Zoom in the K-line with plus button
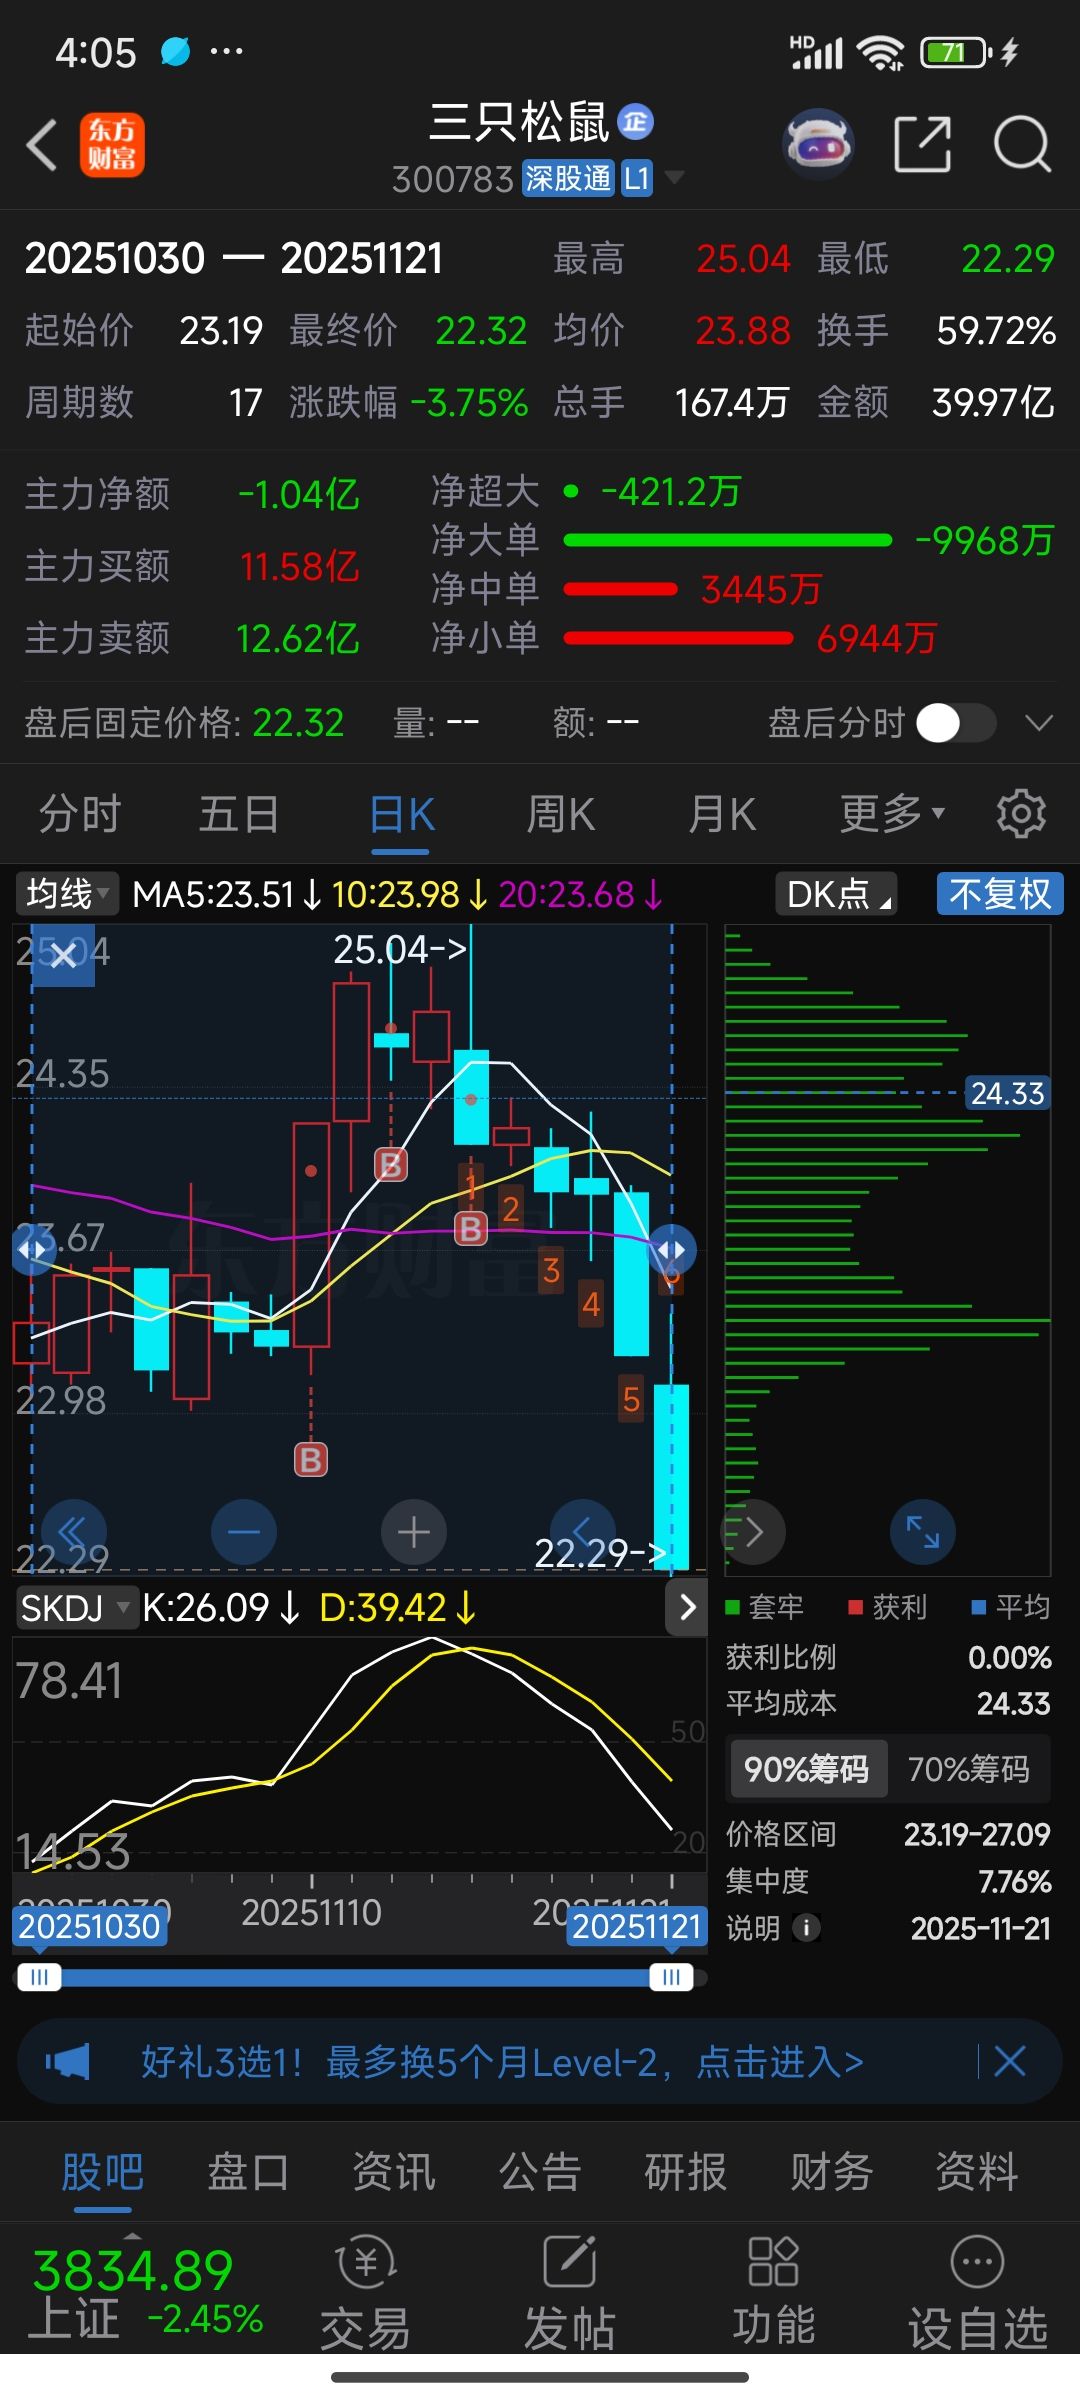The width and height of the screenshot is (1080, 2400). 414,1532
